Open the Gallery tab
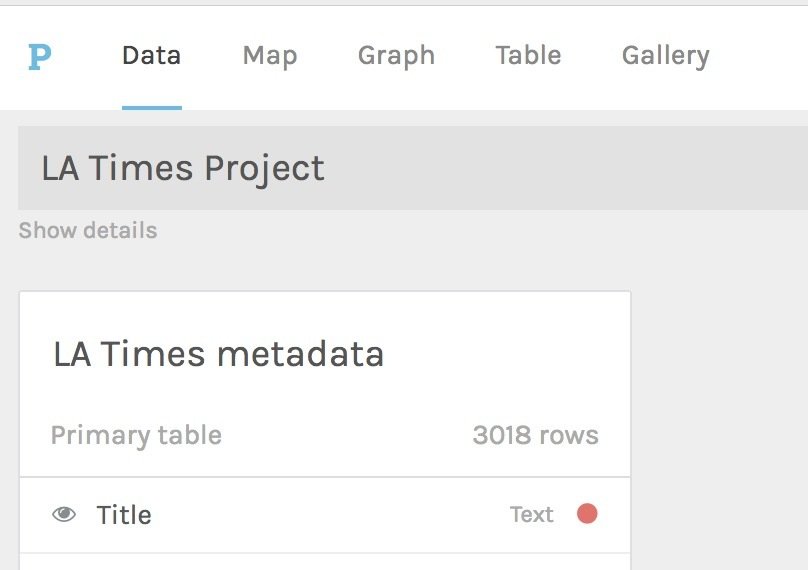808x570 pixels. (665, 56)
